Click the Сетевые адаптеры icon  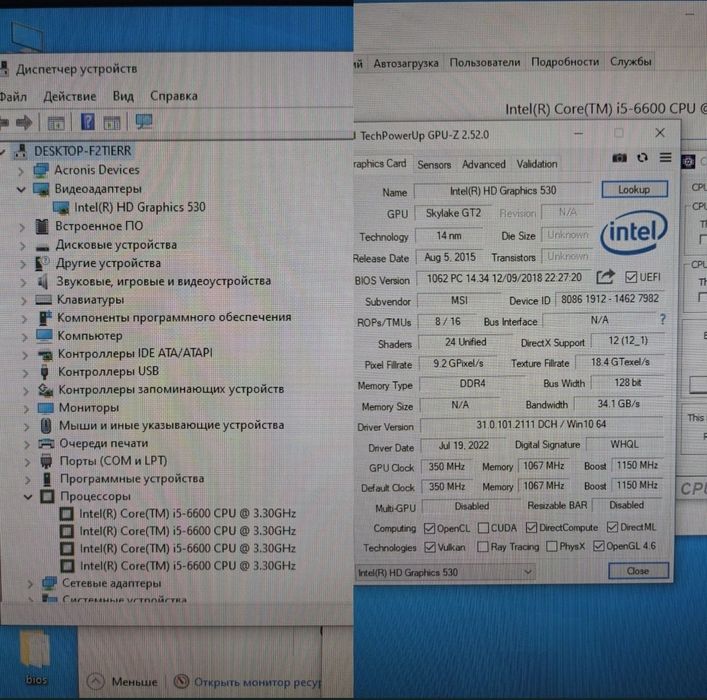[49, 583]
